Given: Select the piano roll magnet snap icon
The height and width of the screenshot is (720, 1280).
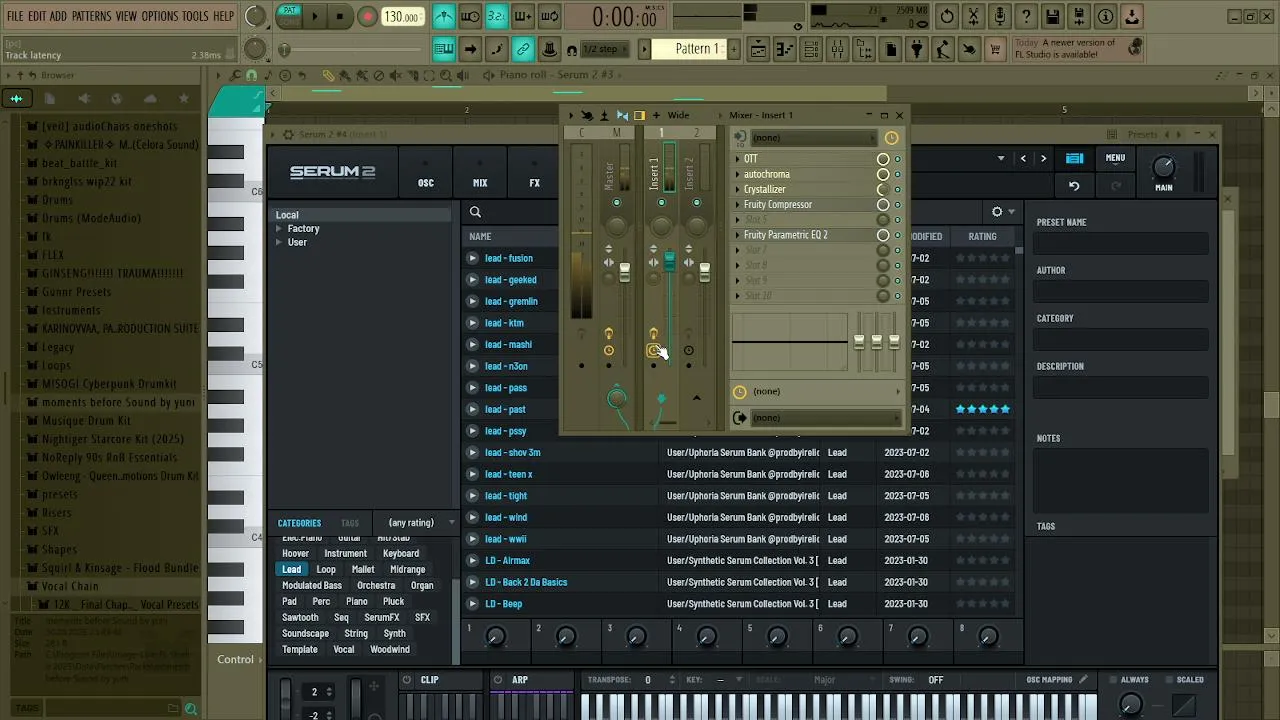Looking at the screenshot, I should coord(251,75).
